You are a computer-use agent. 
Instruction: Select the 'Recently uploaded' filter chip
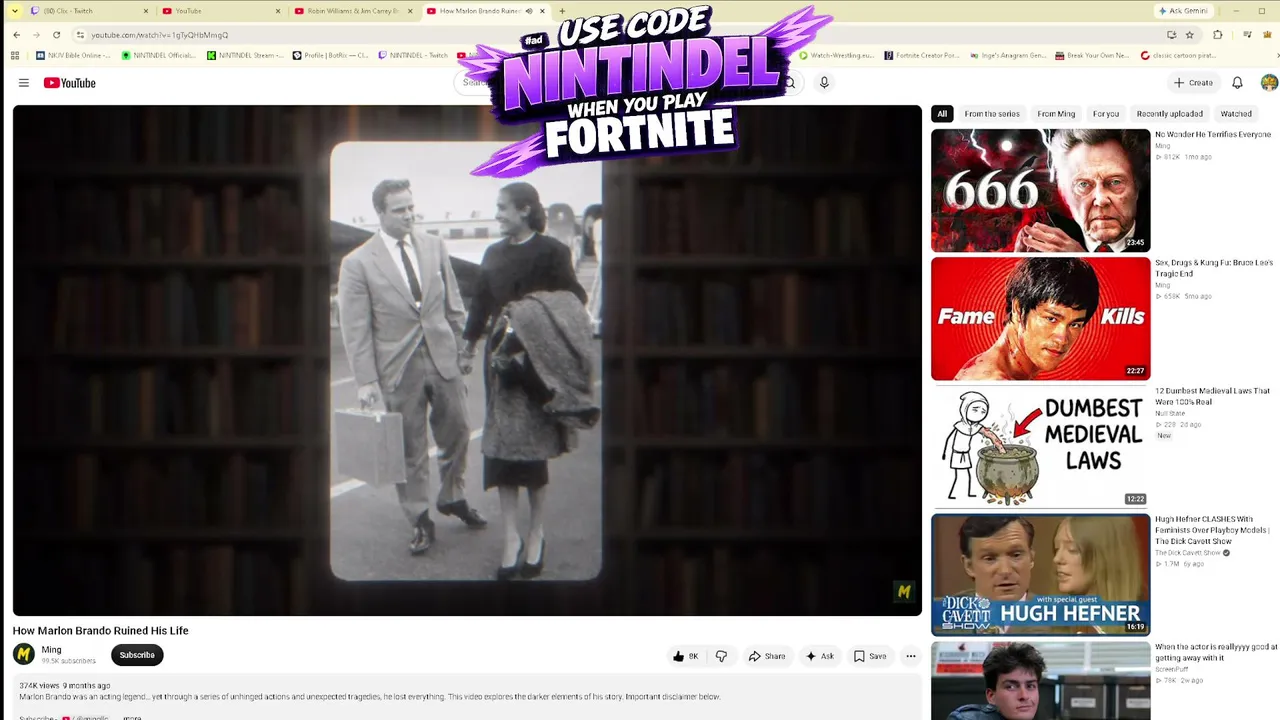point(1169,114)
